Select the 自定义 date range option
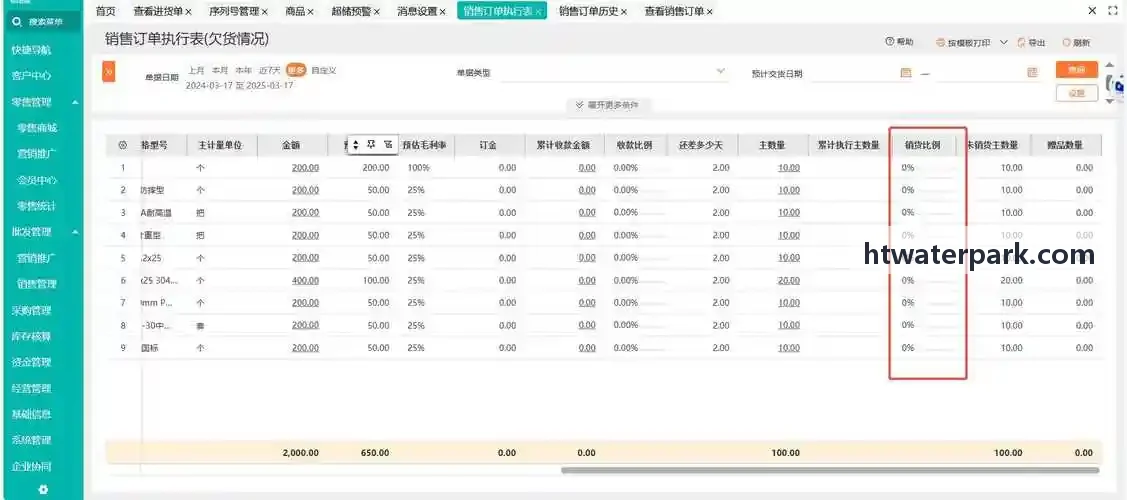The height and width of the screenshot is (500, 1127). [x=324, y=70]
